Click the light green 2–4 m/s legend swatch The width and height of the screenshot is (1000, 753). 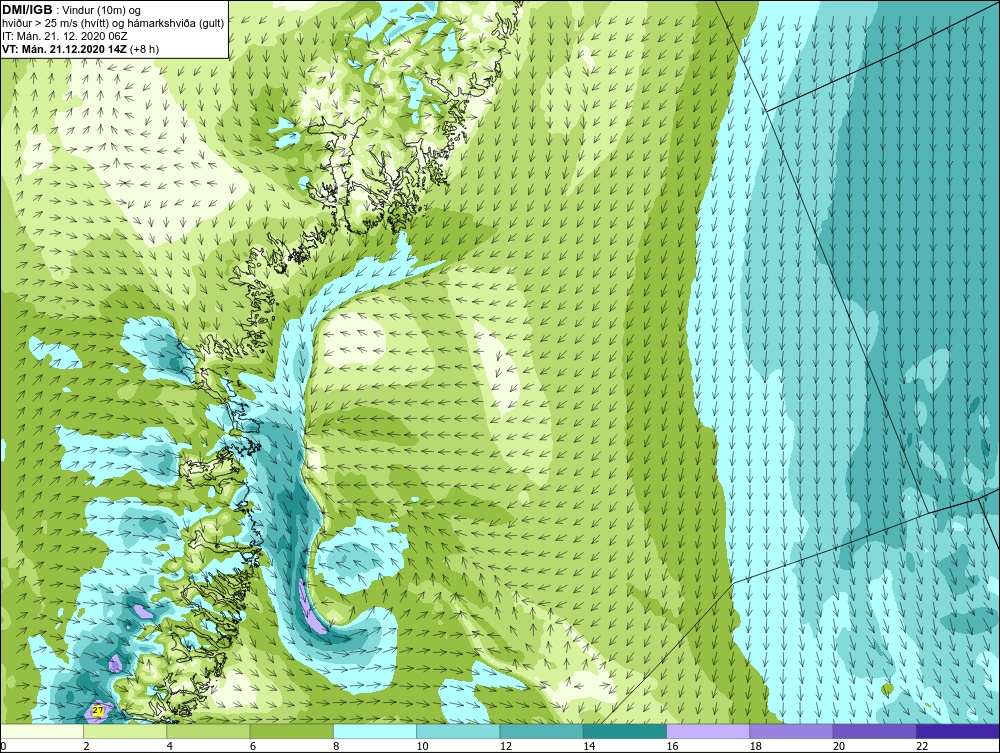[125, 731]
